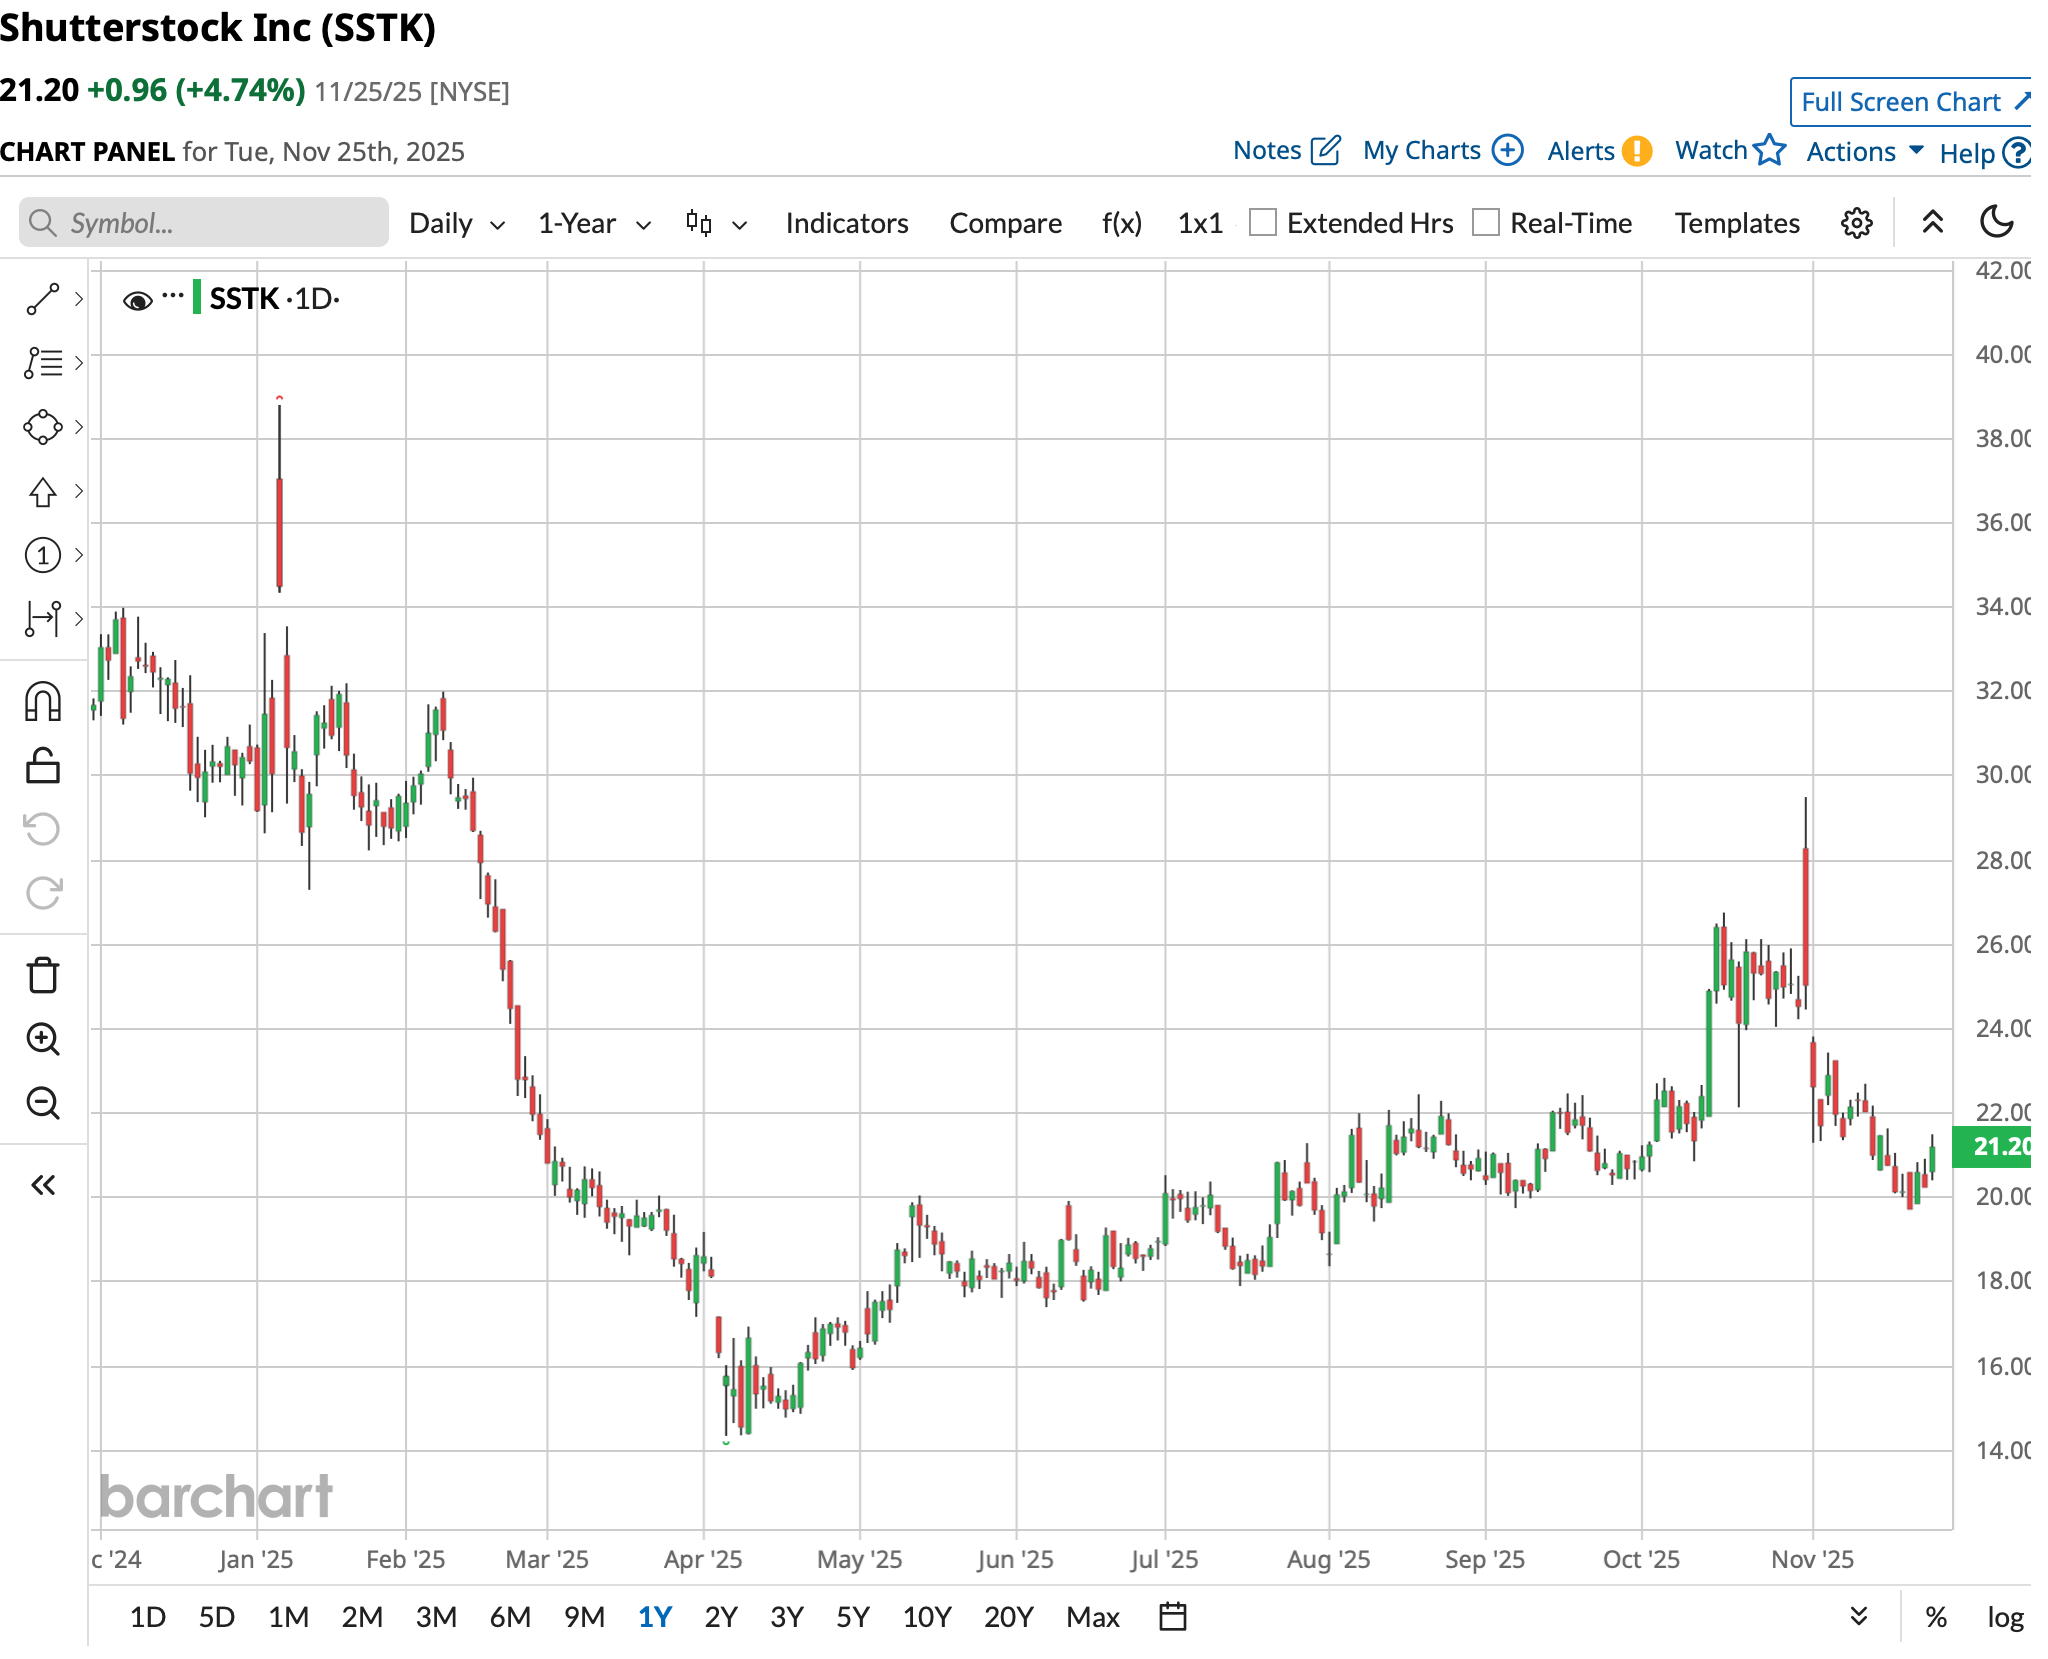Select the 6M time range

509,1617
